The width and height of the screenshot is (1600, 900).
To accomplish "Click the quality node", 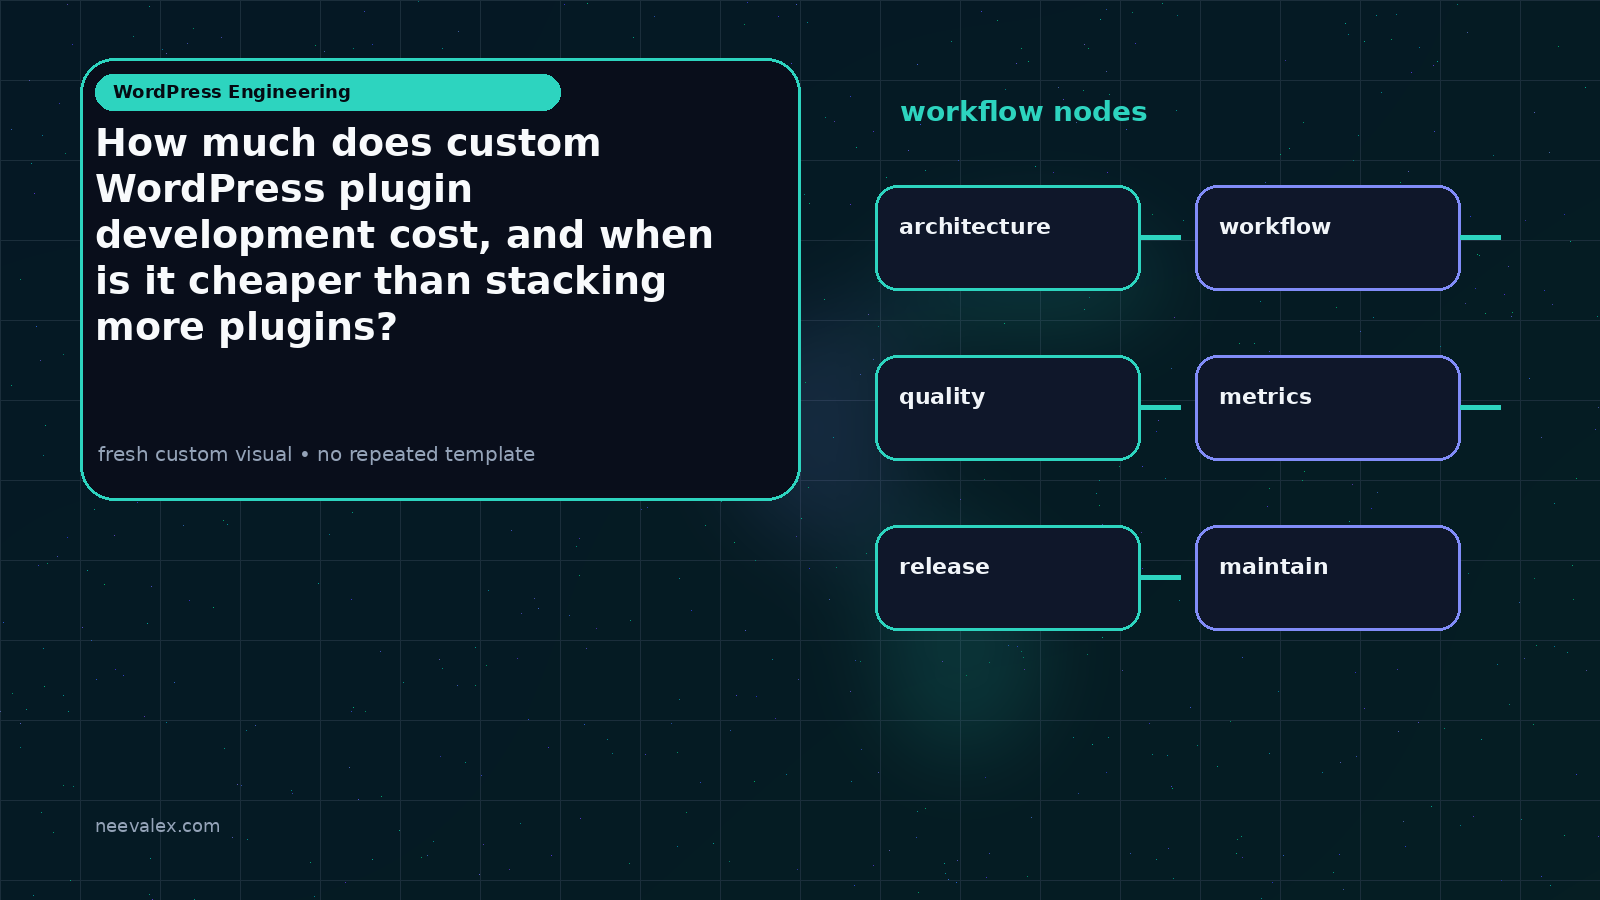I will click(x=1008, y=408).
